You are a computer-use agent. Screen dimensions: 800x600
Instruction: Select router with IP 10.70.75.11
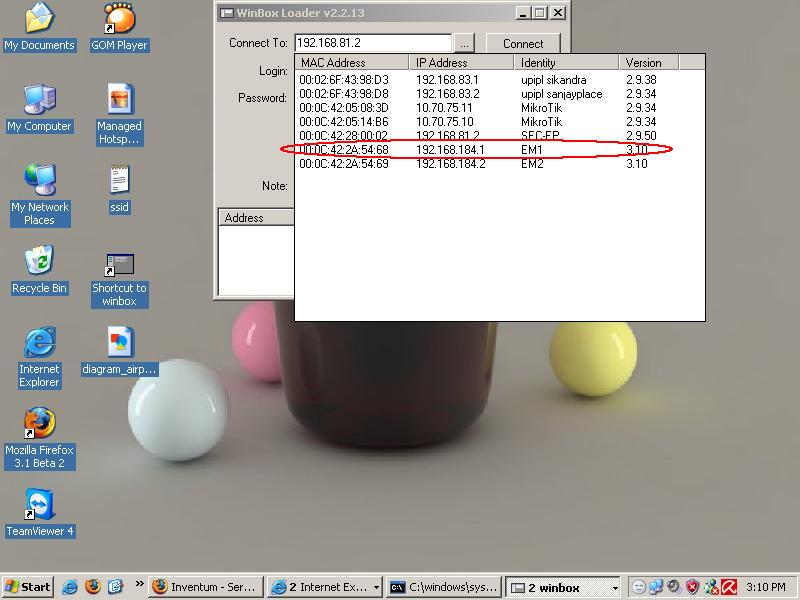point(500,108)
